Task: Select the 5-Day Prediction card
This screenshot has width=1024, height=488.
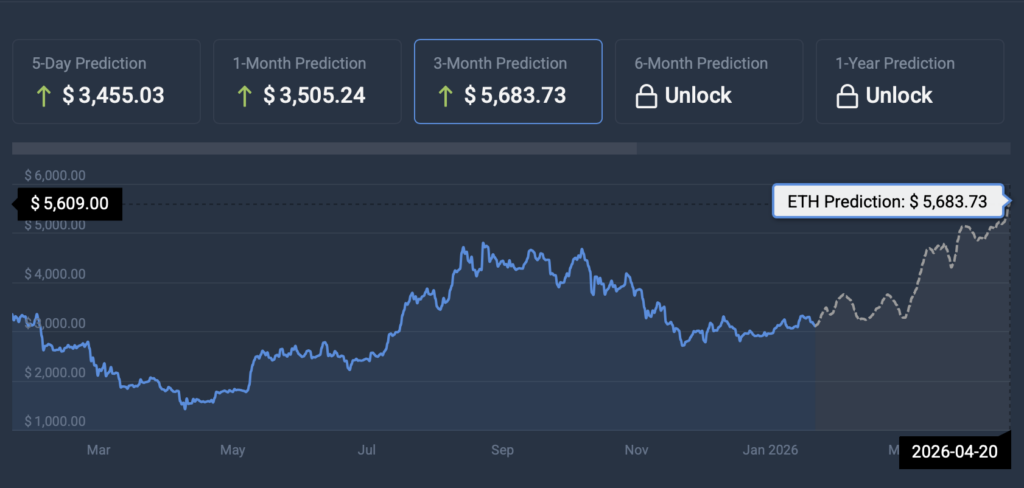Action: click(x=106, y=82)
